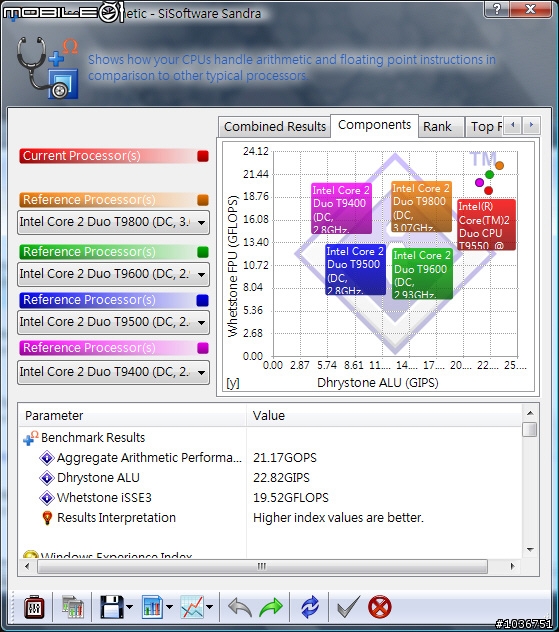Open the dropdown arrow next to bar chart icon
The height and width of the screenshot is (632, 559).
(169, 607)
